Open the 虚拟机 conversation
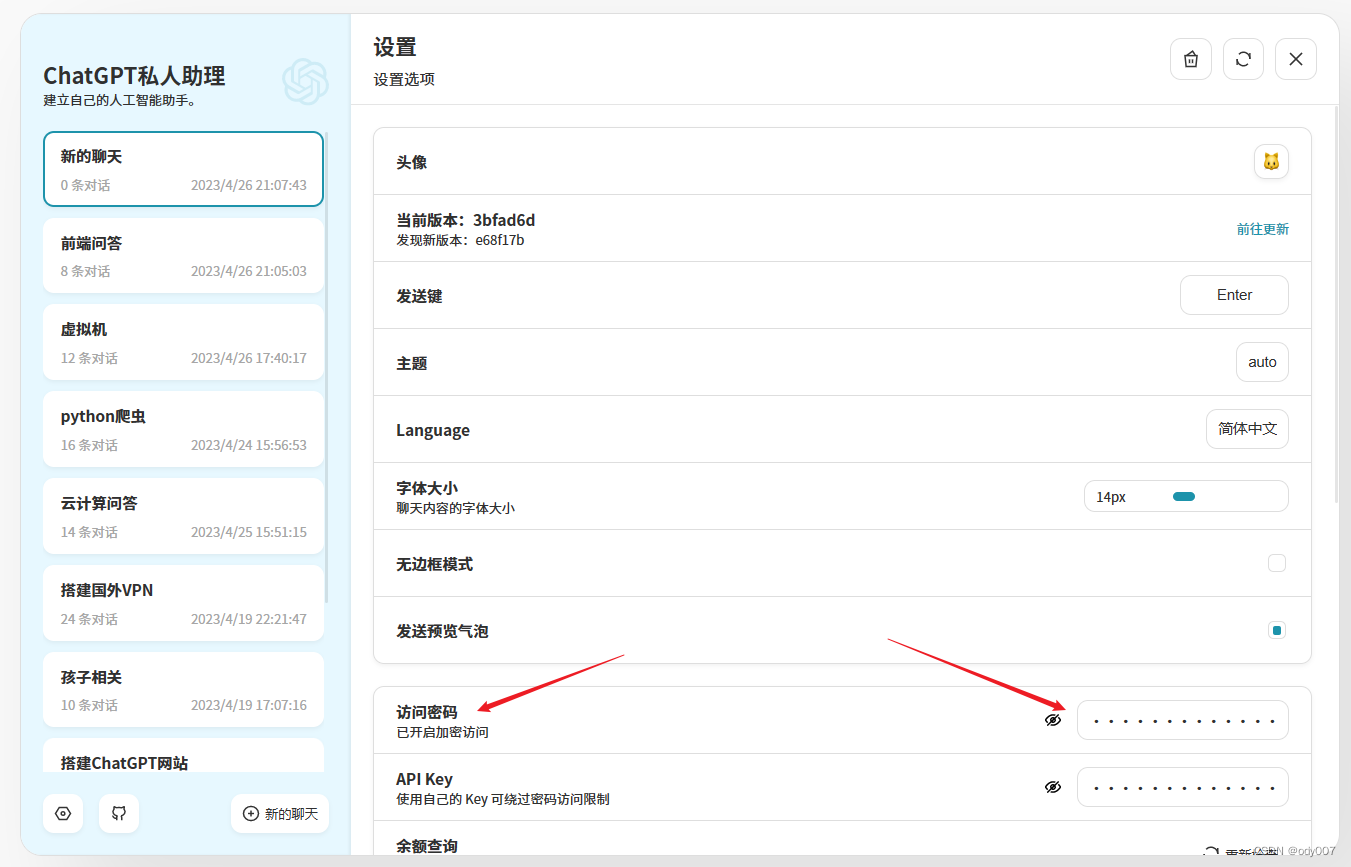This screenshot has height=867, width=1351. 183,342
